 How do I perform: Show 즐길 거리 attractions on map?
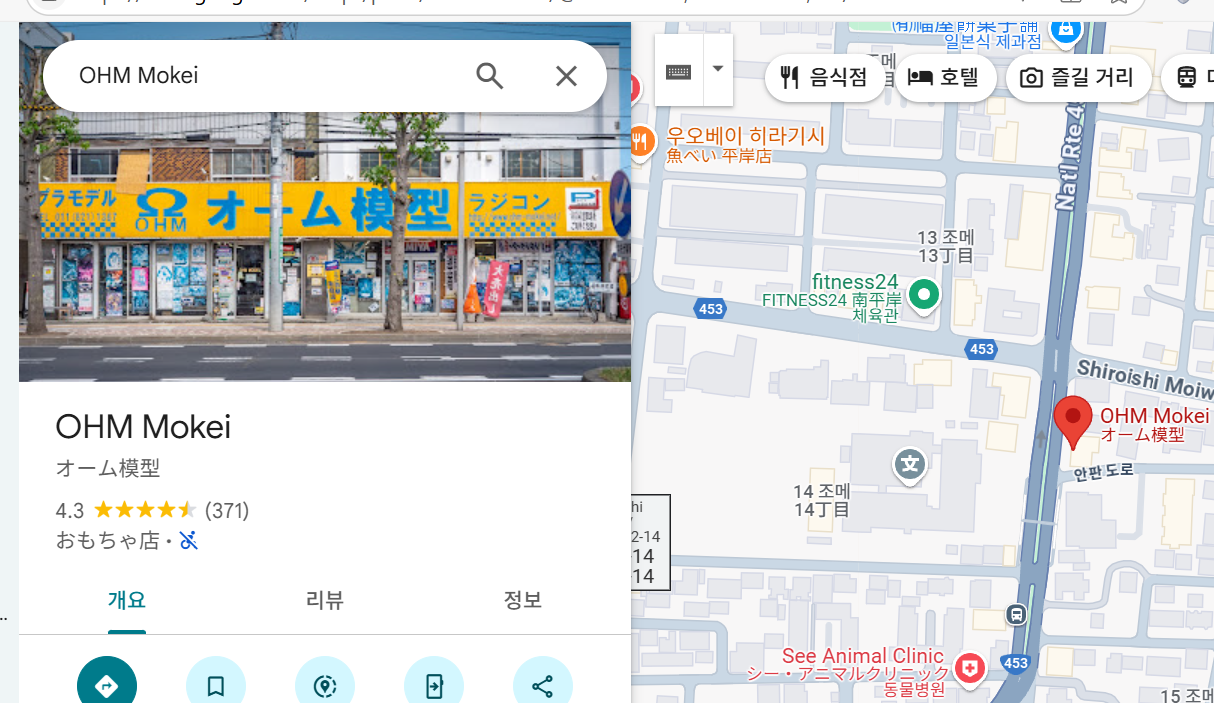click(x=1078, y=78)
